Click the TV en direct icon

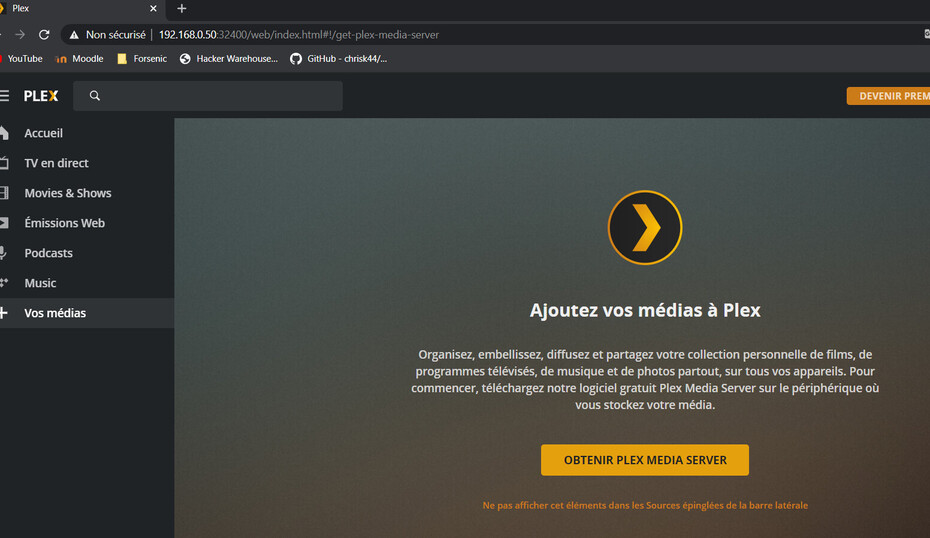tap(4, 163)
